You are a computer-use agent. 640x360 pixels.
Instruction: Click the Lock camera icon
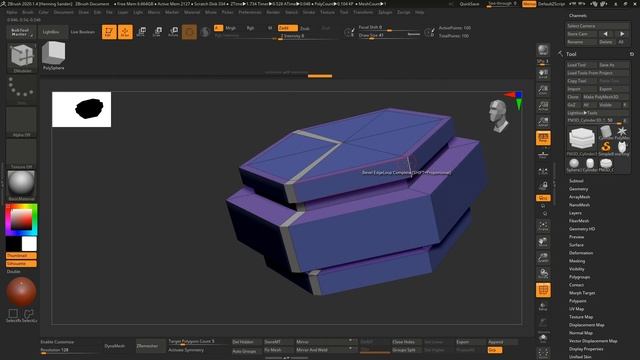pyautogui.click(x=543, y=186)
